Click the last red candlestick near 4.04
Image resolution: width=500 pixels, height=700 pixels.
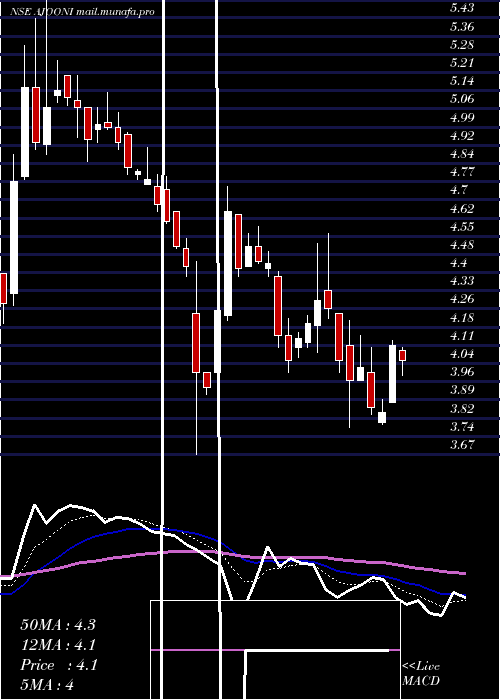tap(402, 355)
